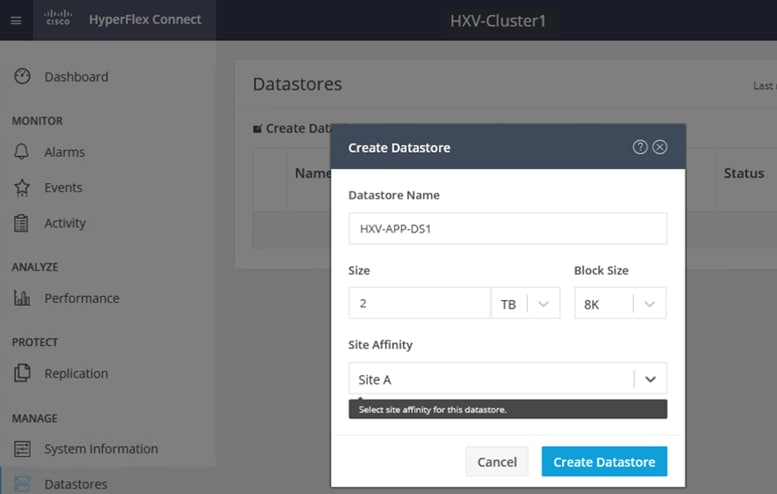Open Dashboard via its gauge icon
Viewport: 777px width, 494px height.
tap(22, 77)
